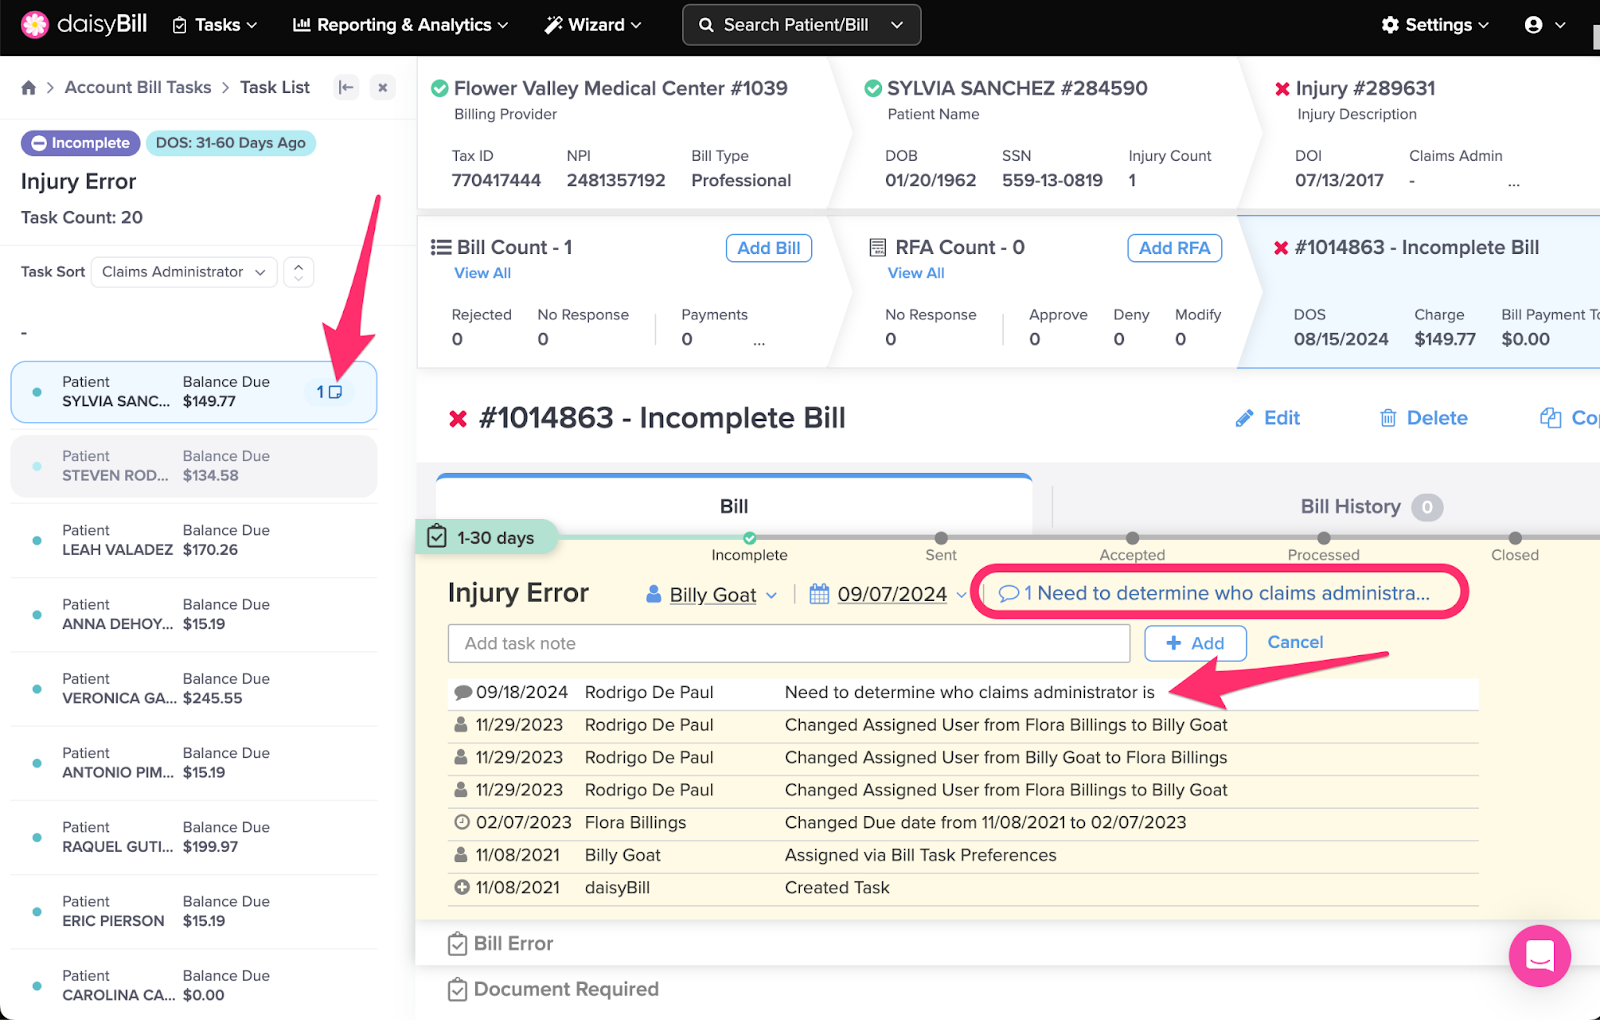Image resolution: width=1600 pixels, height=1020 pixels.
Task: Click the Add task note field
Action: coord(788,644)
